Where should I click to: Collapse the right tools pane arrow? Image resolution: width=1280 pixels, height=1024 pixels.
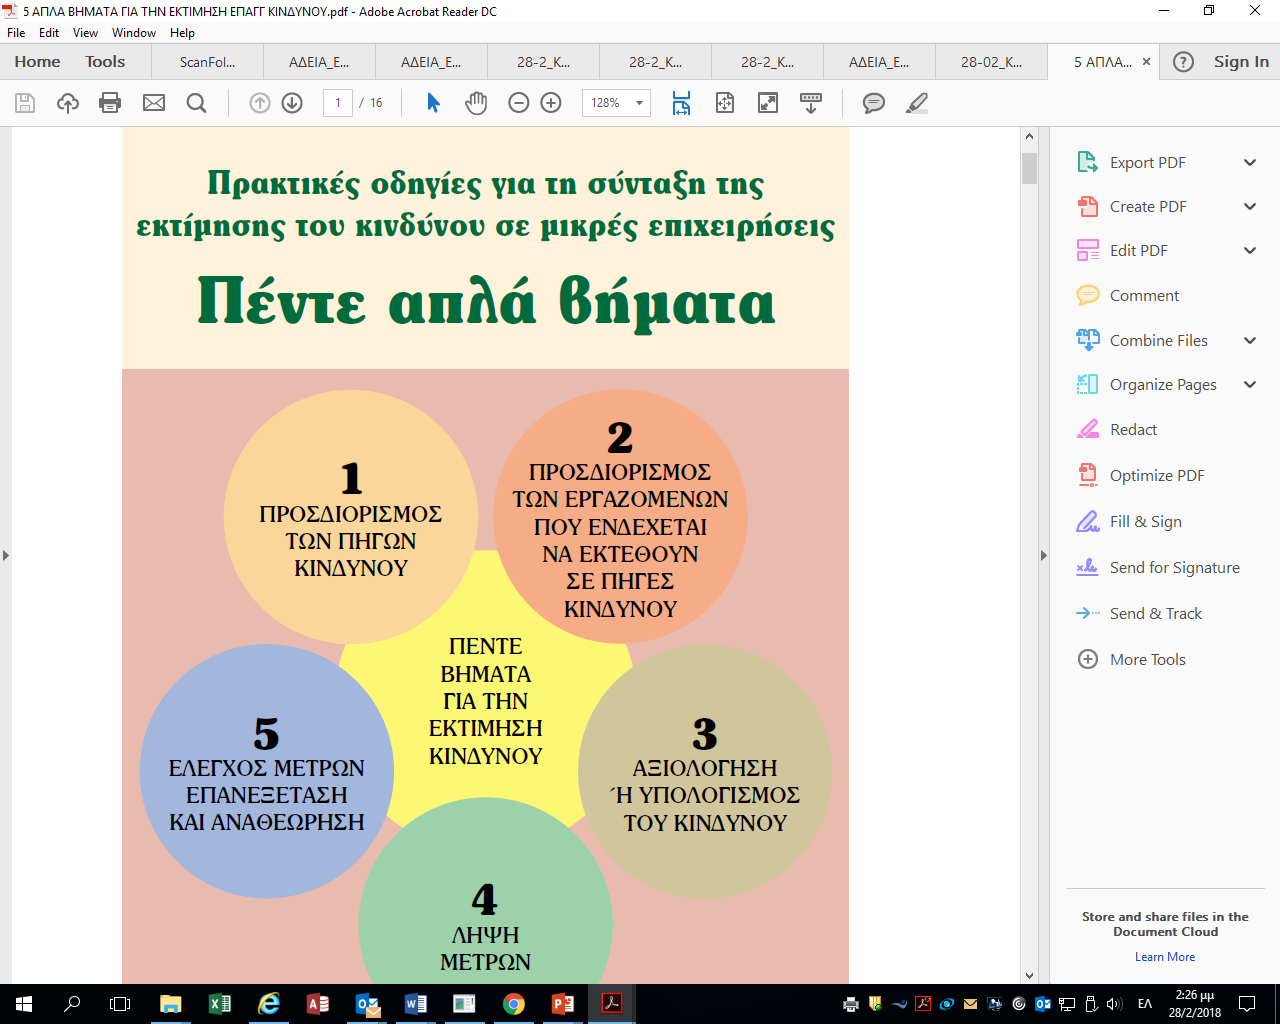pyautogui.click(x=1044, y=555)
